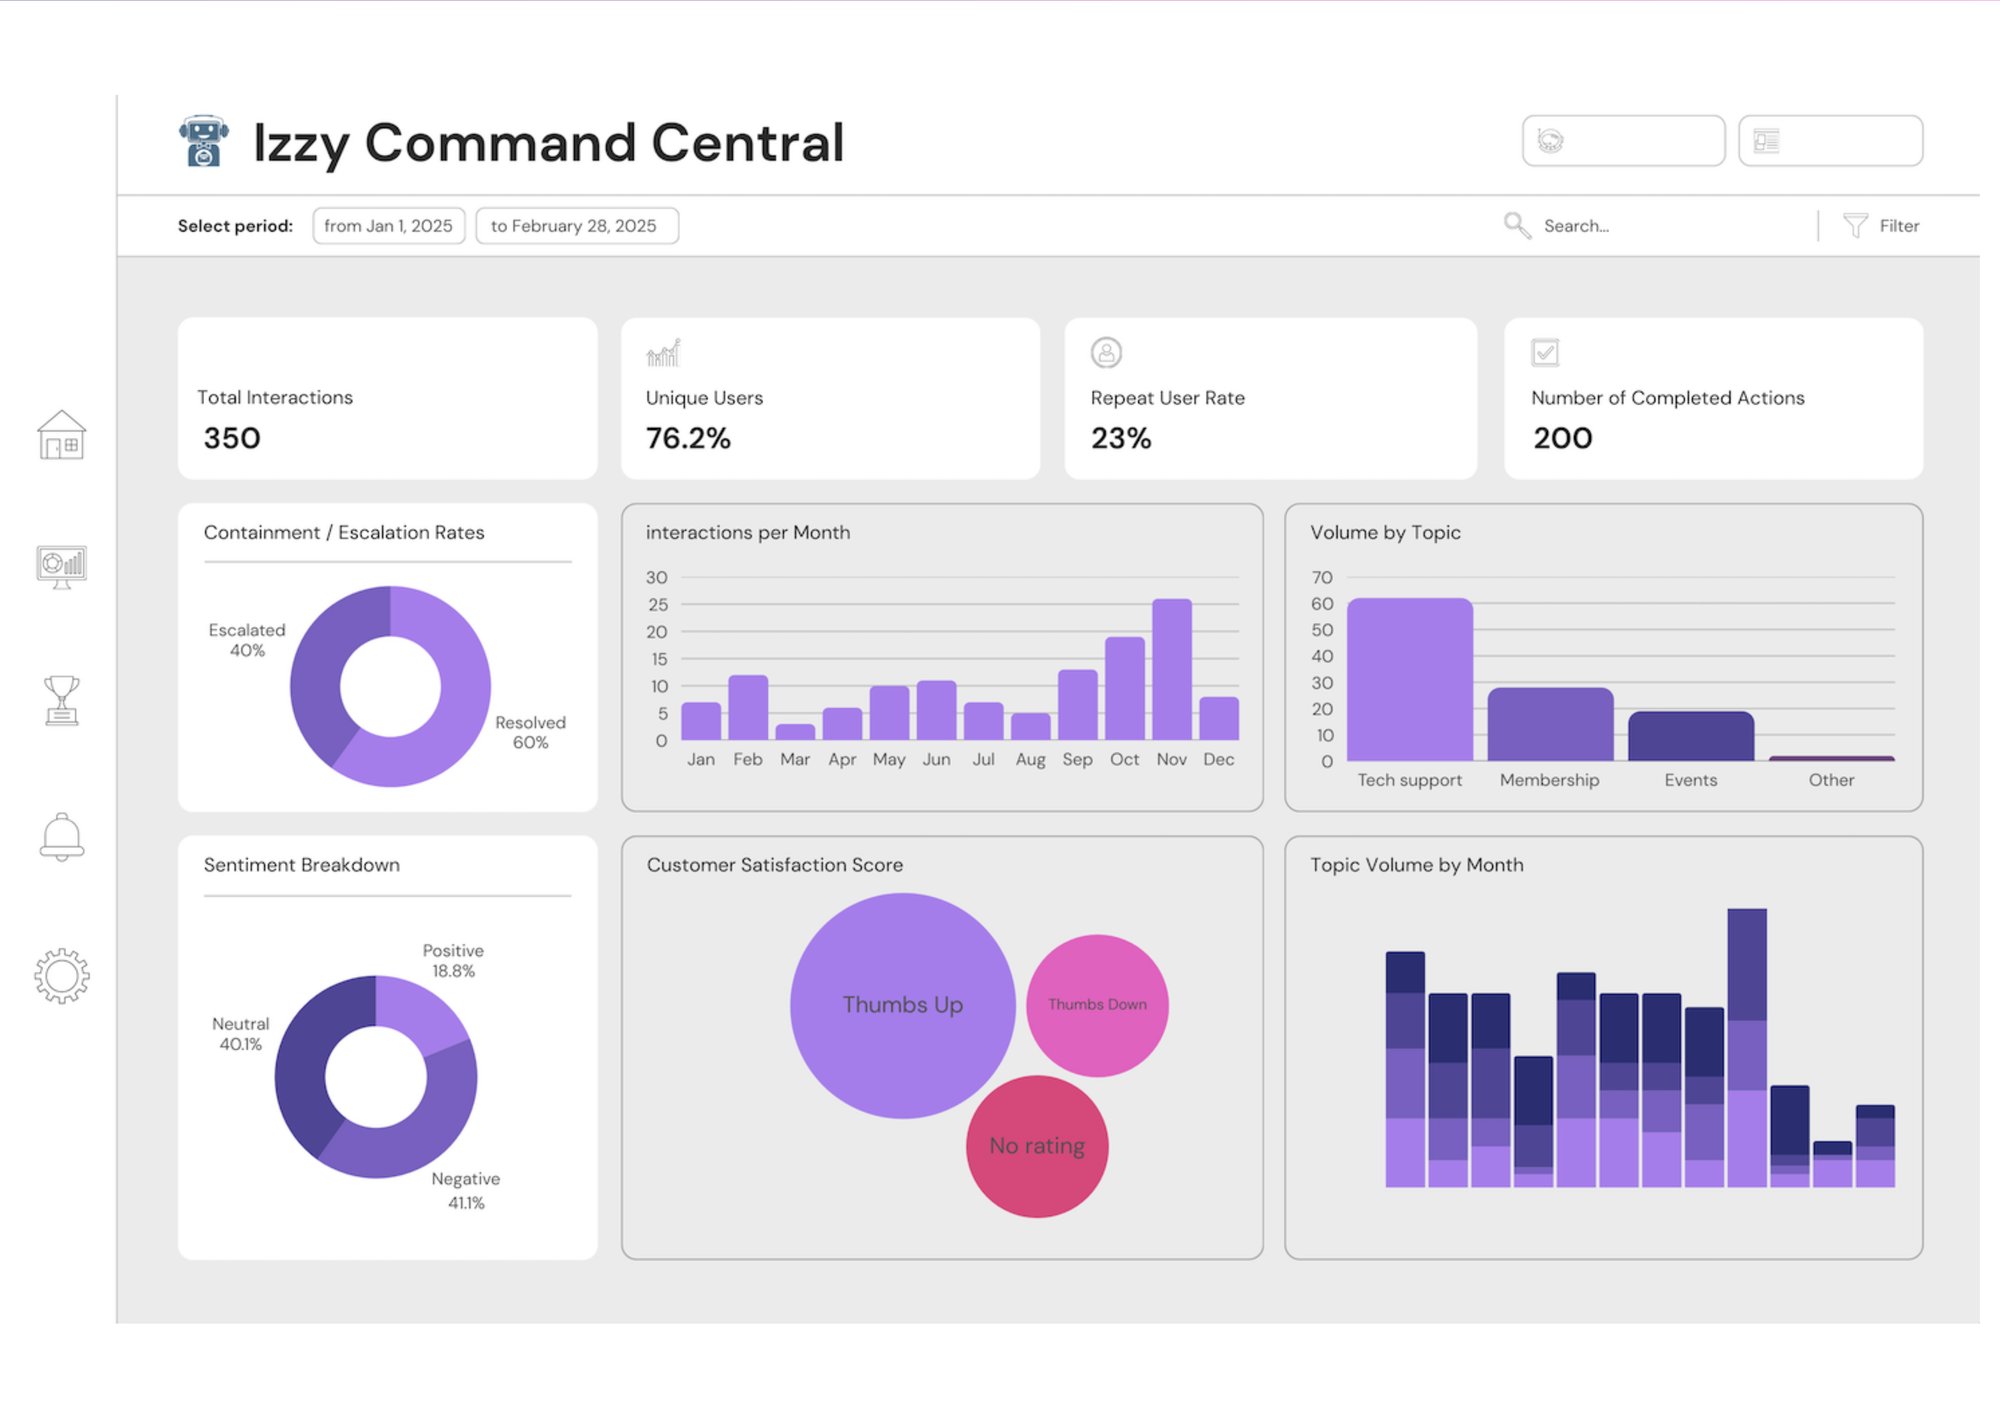The width and height of the screenshot is (2000, 1428).
Task: Select the Tech support bar in Volume by Topic
Action: tap(1408, 680)
